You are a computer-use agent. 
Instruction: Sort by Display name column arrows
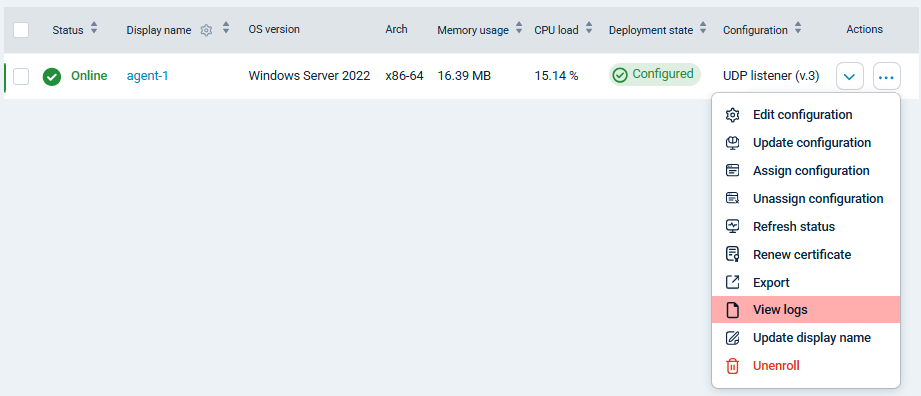[226, 28]
